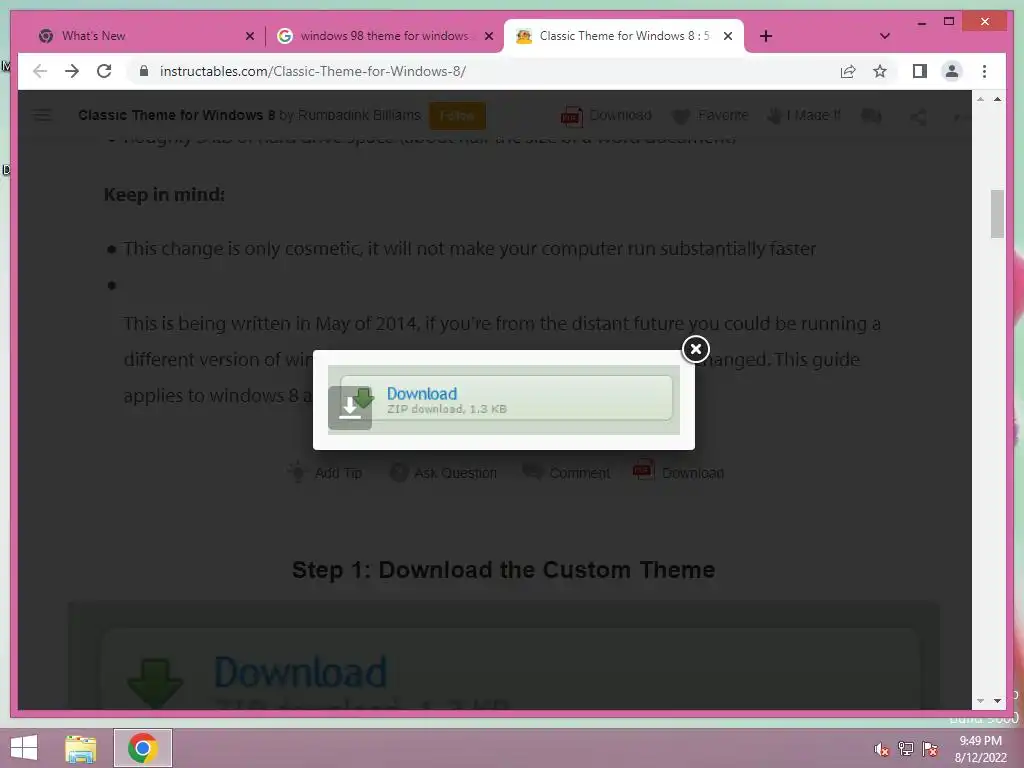Mark the instructable as Favorite

click(x=710, y=116)
